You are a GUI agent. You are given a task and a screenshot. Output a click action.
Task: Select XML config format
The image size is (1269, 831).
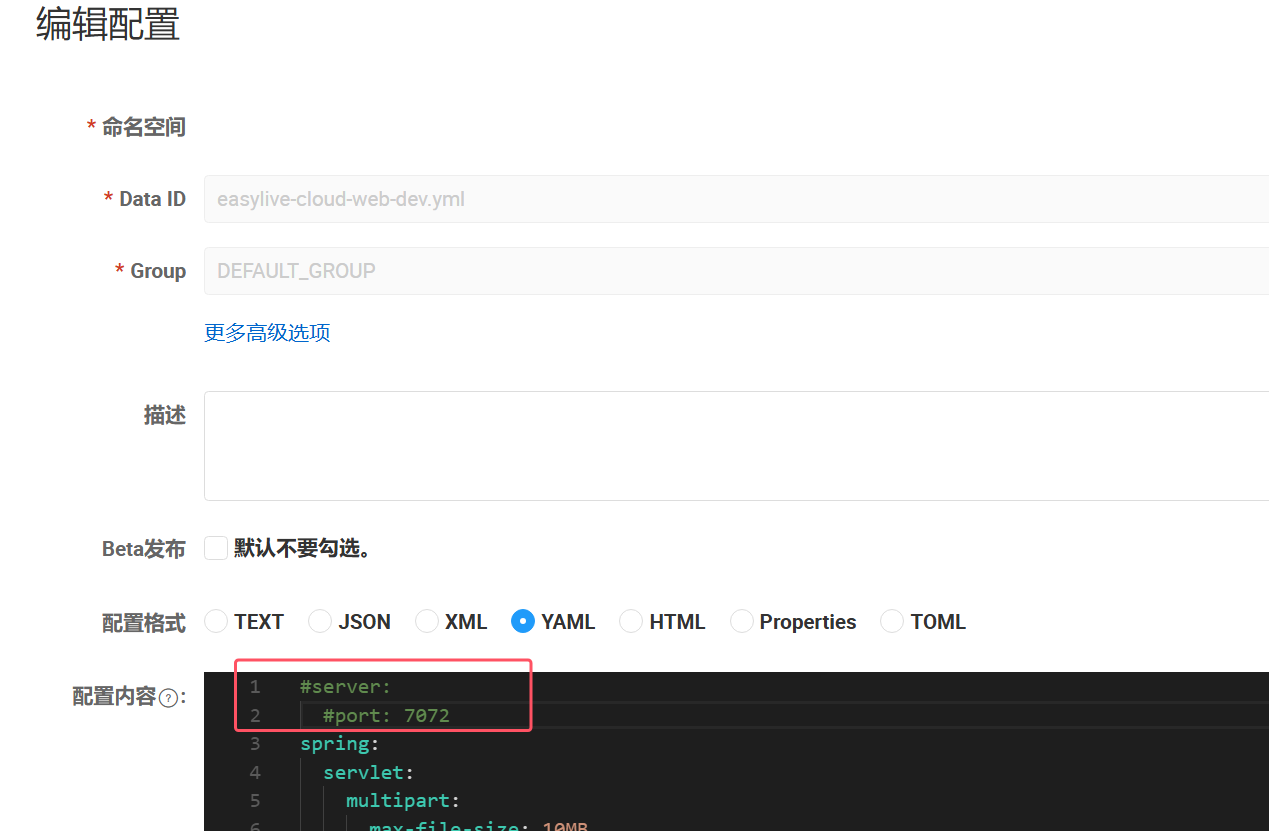(427, 621)
